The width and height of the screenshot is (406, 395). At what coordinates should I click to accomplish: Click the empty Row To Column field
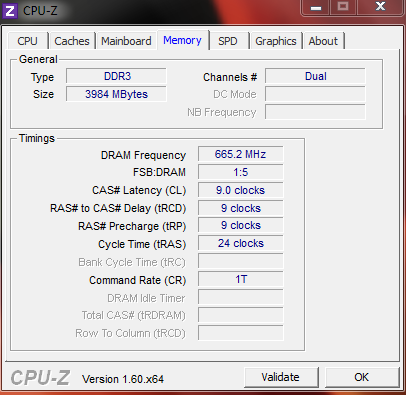[240, 333]
